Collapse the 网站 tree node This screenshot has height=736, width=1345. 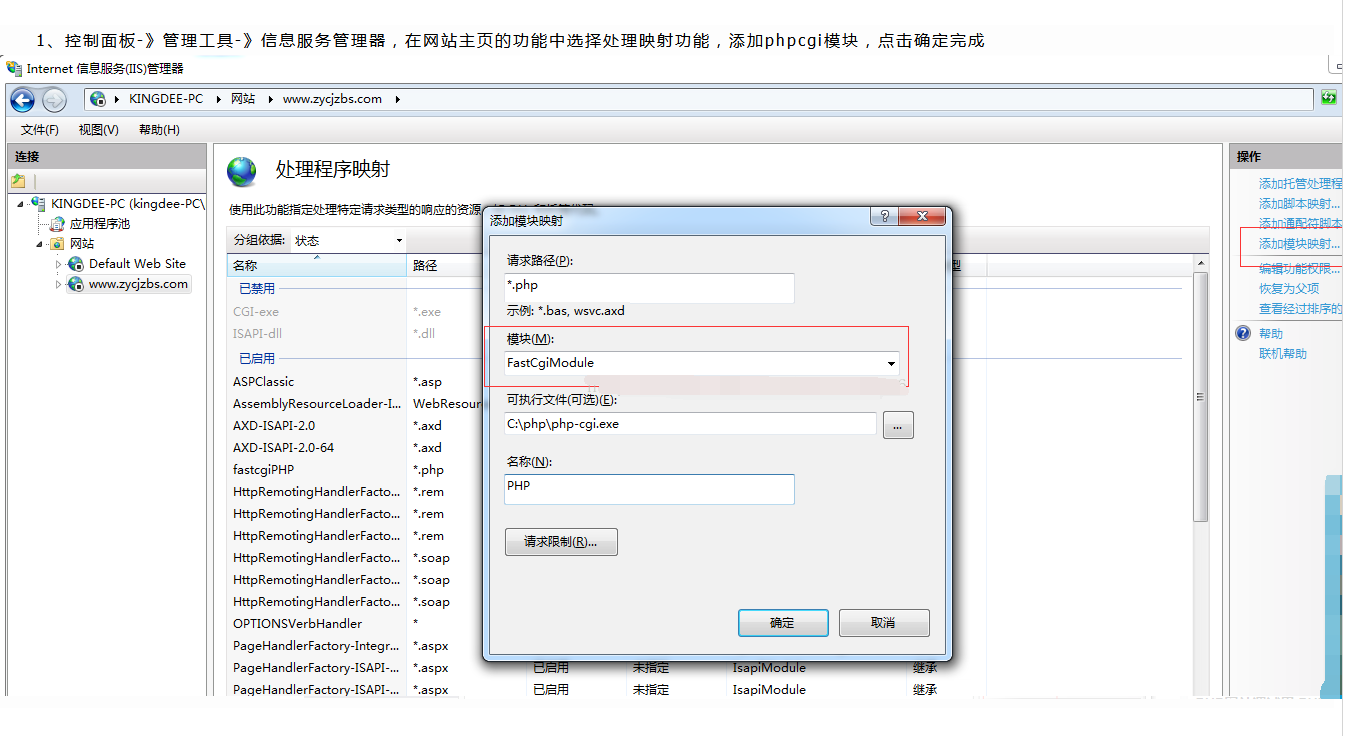(x=40, y=244)
